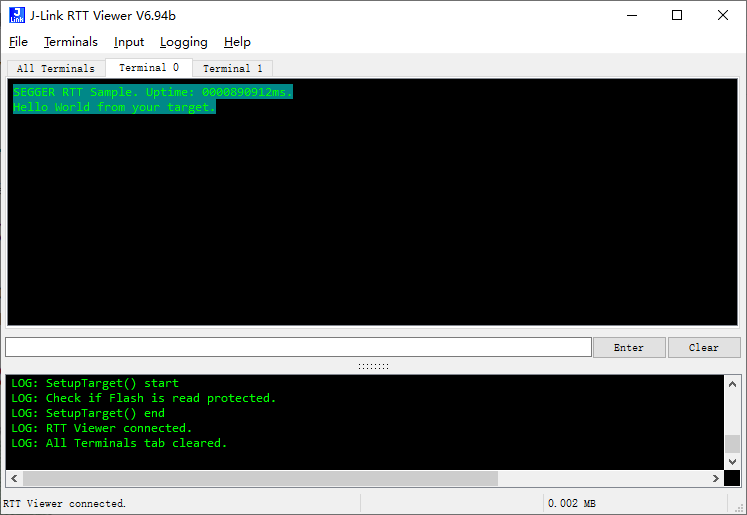
Task: Click the 'RTT Viewer connected.' status bar text
Action: (x=64, y=504)
